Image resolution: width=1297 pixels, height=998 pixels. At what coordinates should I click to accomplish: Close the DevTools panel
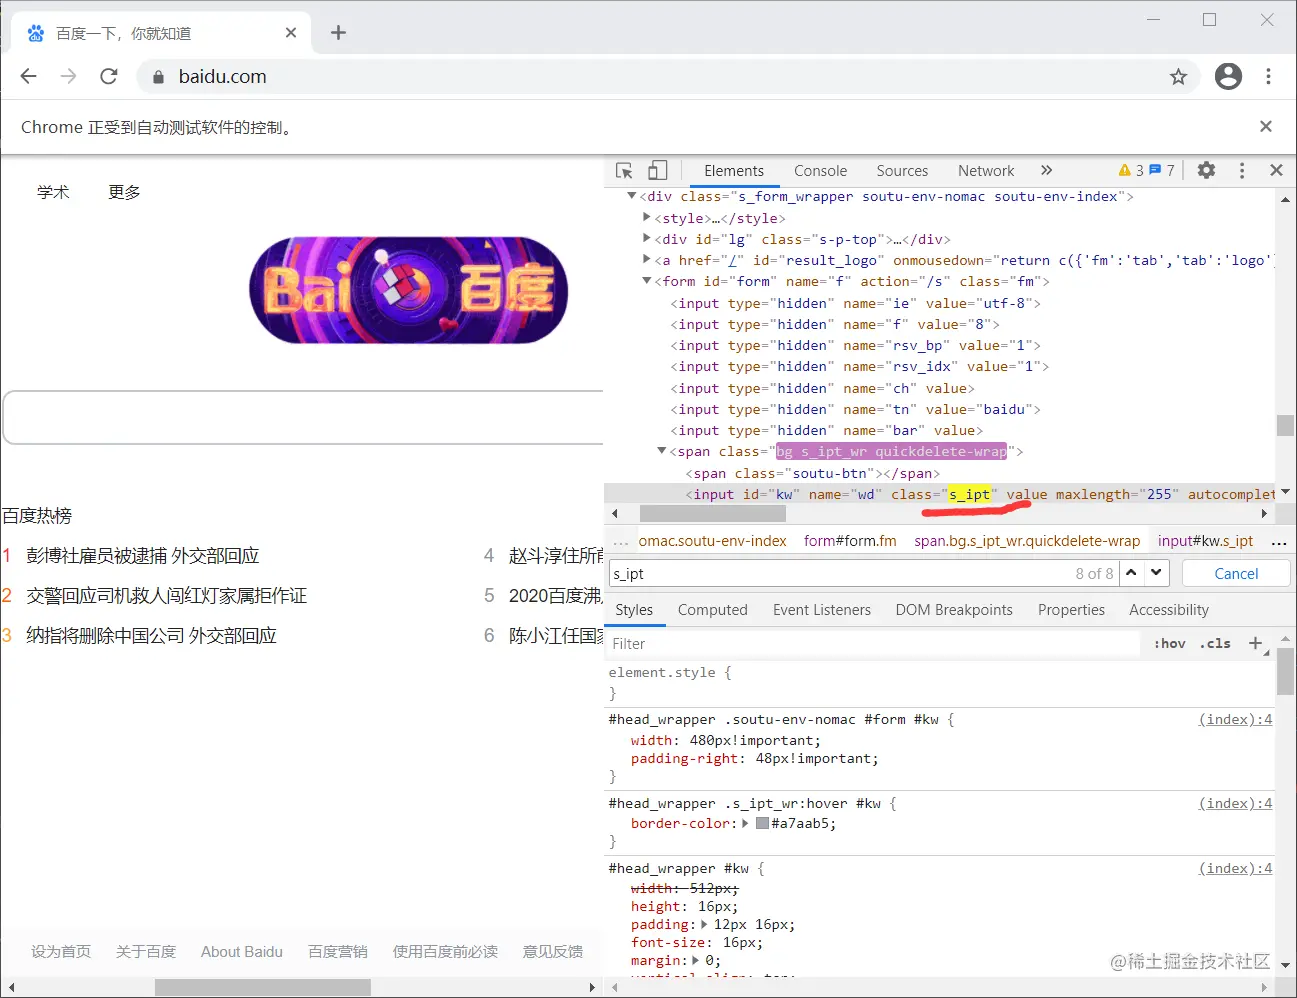click(x=1276, y=171)
